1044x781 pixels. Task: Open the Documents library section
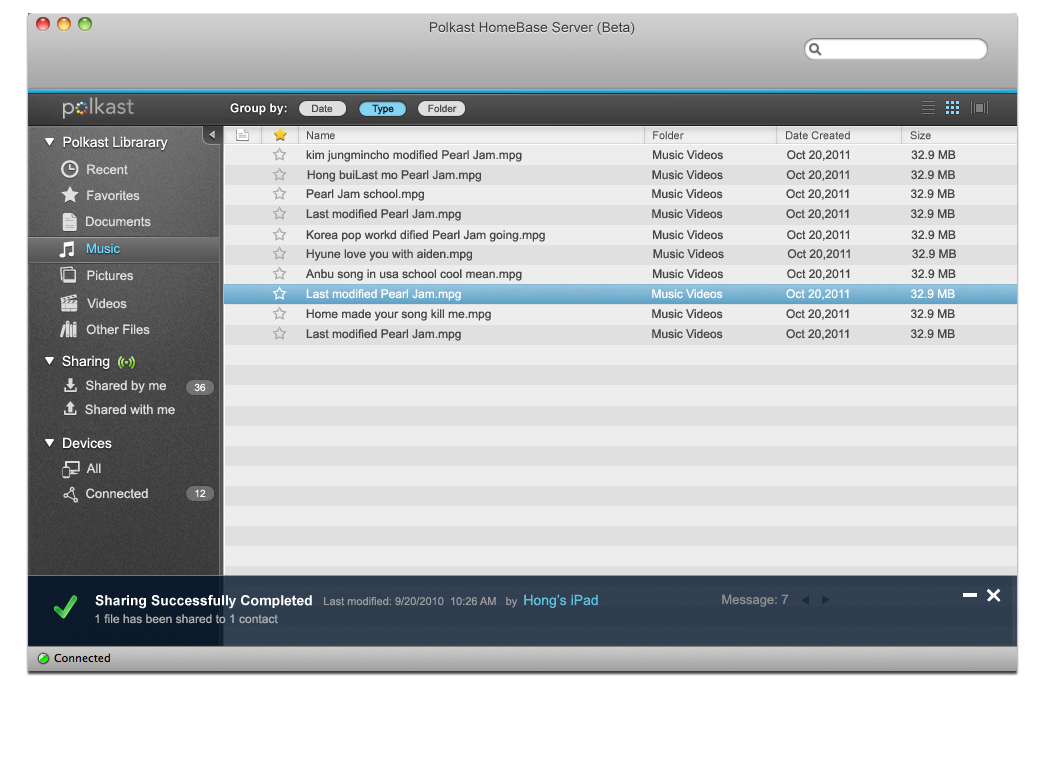coord(117,222)
